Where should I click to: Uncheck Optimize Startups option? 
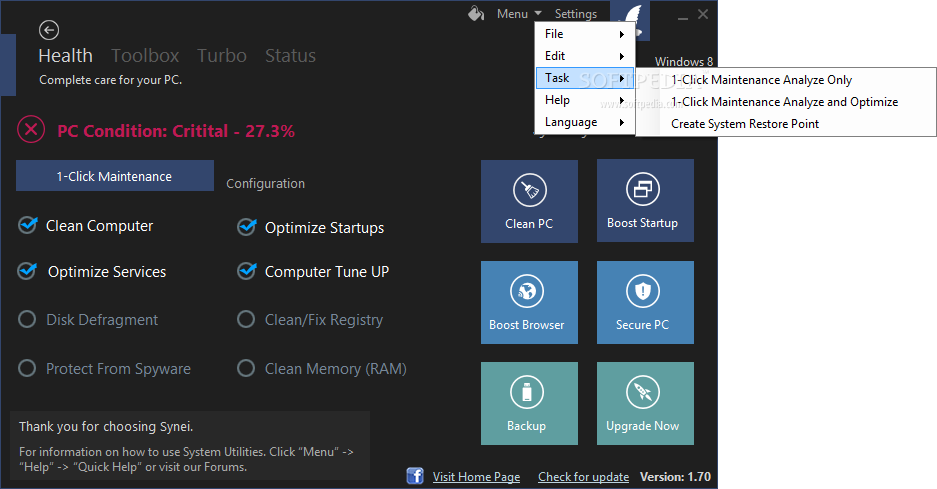coord(246,227)
